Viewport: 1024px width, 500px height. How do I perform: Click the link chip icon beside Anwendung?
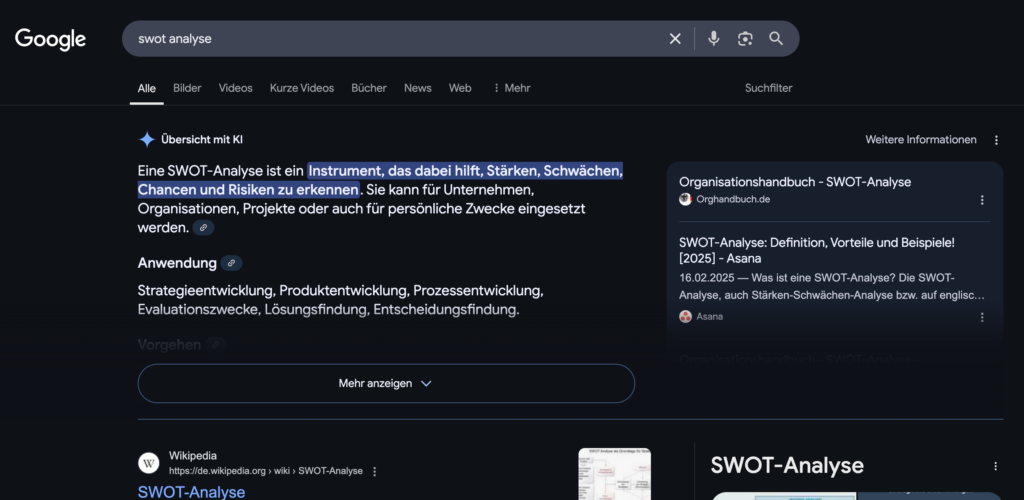pos(231,263)
